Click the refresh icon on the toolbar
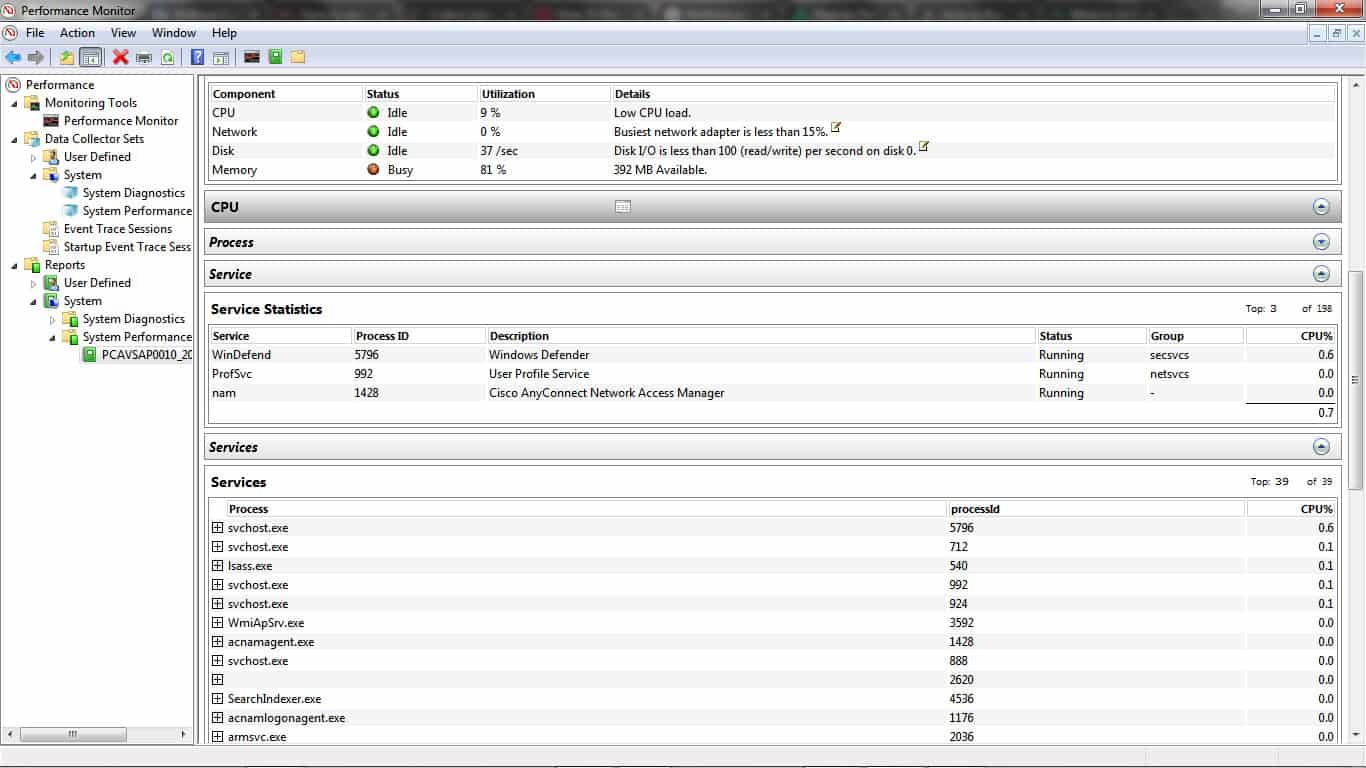The image size is (1366, 768). pos(166,57)
